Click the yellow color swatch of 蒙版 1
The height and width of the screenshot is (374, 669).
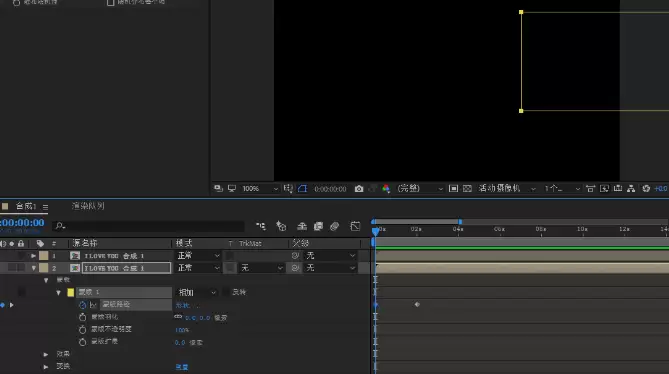(x=71, y=292)
